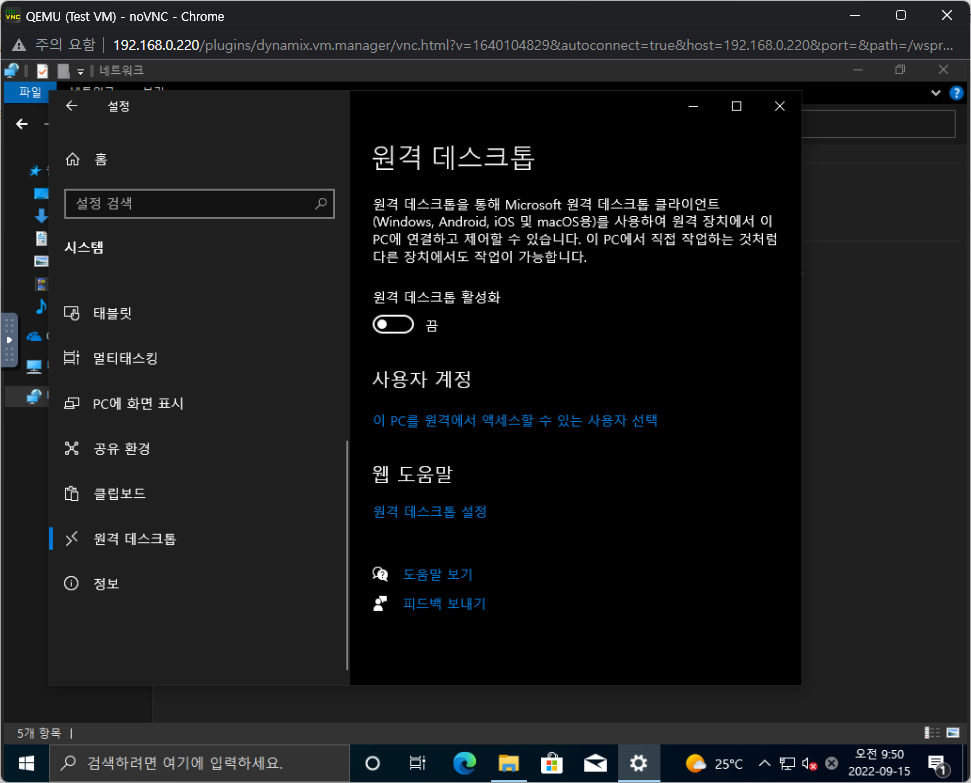
Task: Select Music note in Explorer pane
Action: [41, 306]
